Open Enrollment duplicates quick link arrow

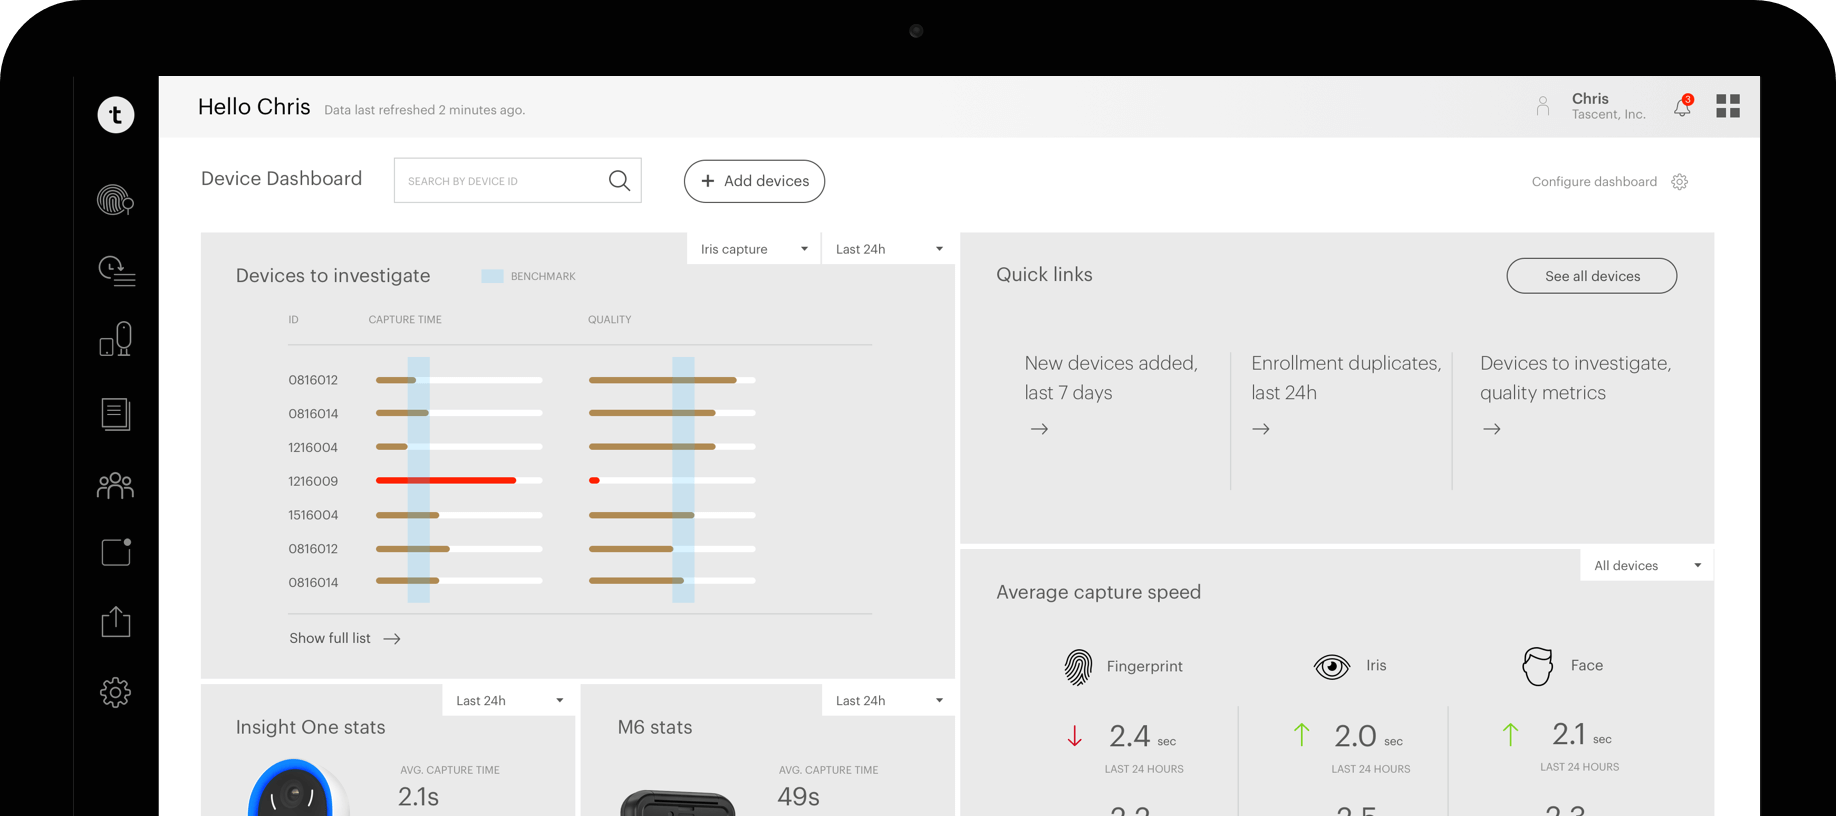point(1261,429)
